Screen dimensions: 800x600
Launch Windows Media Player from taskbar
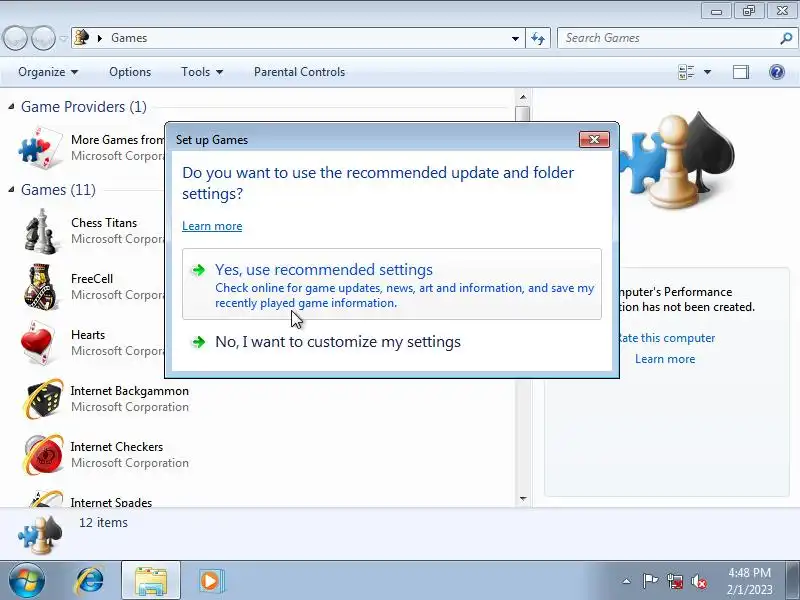tap(210, 581)
